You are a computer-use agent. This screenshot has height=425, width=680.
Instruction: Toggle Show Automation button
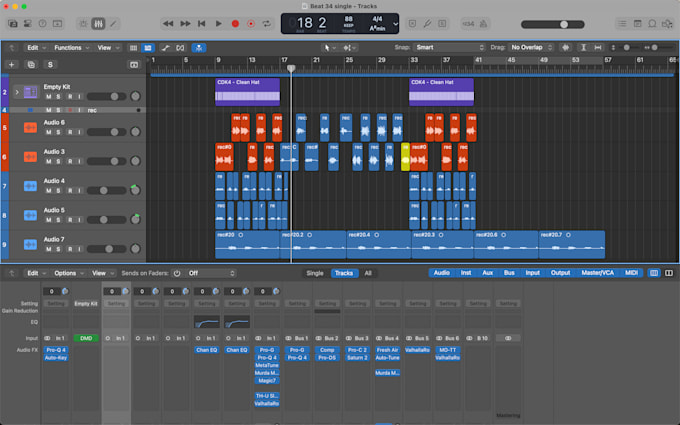tap(165, 48)
